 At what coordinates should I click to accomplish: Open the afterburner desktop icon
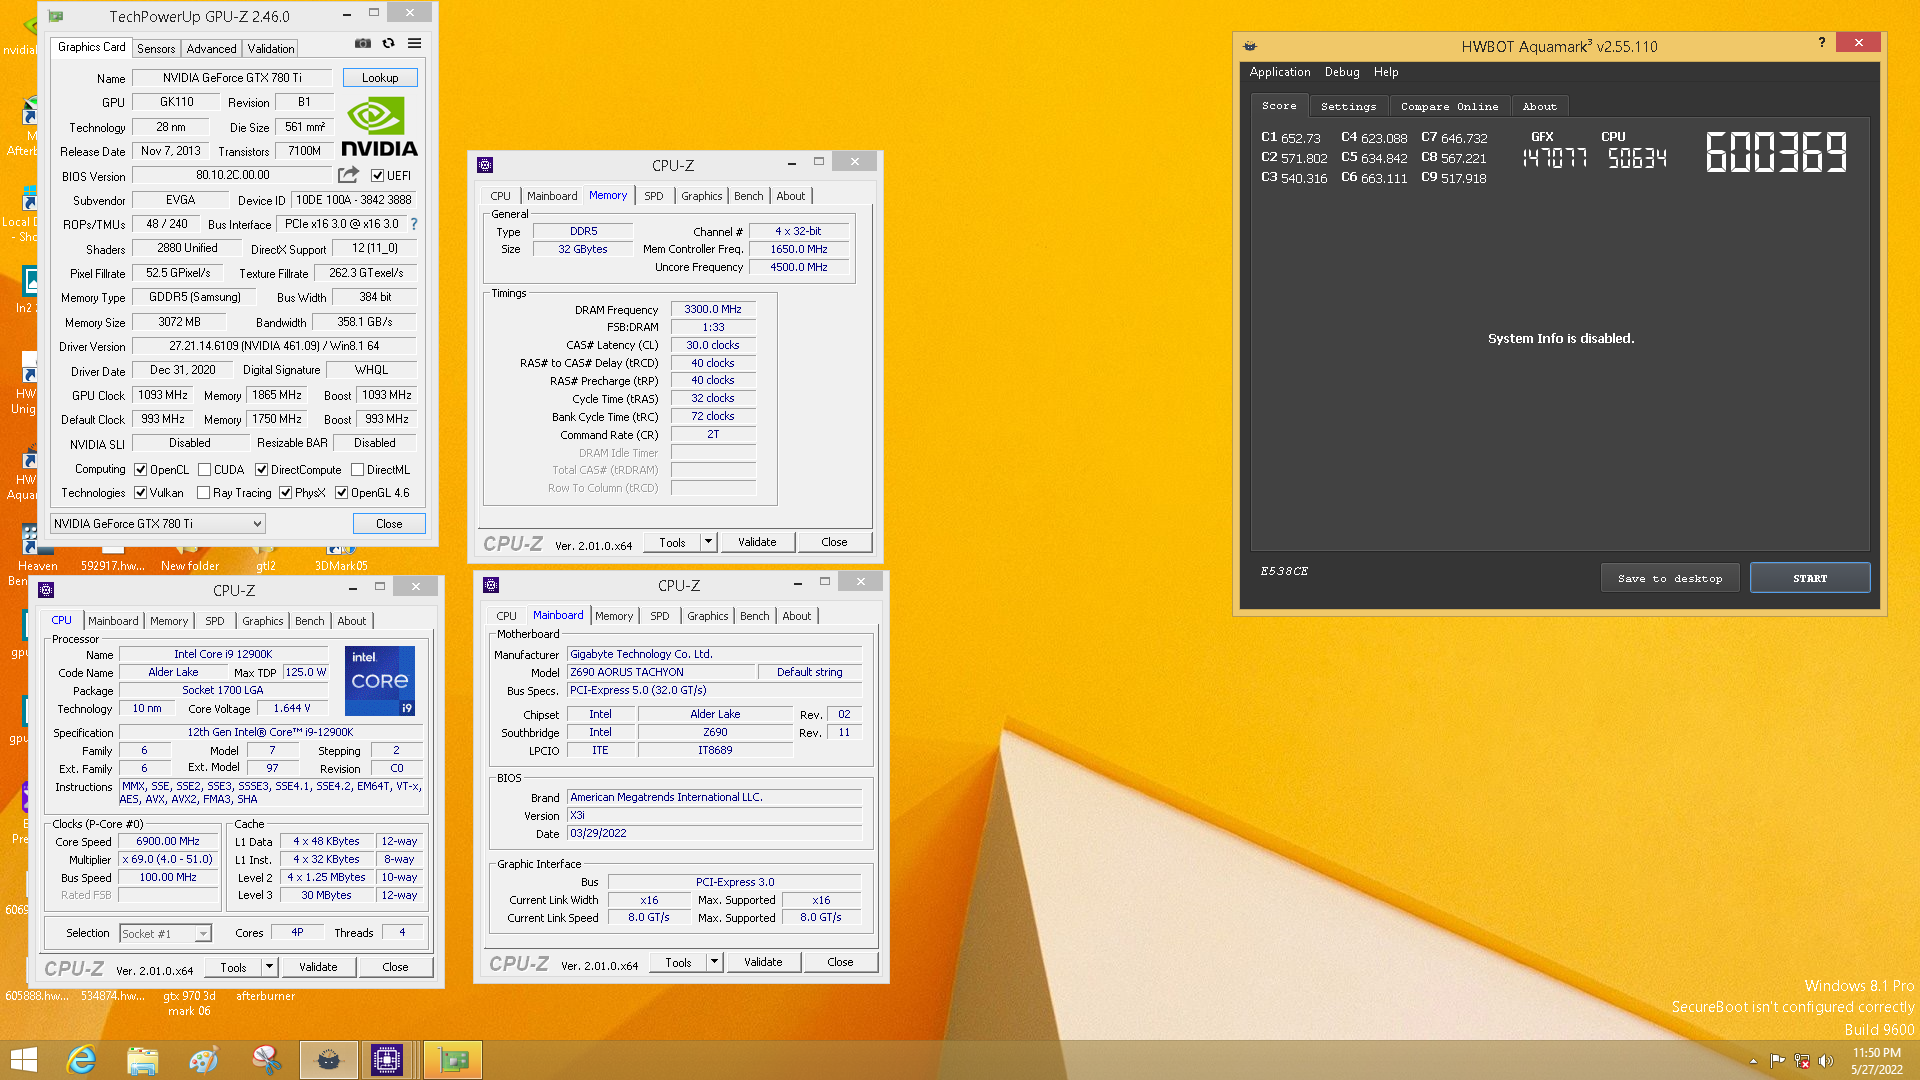[265, 996]
